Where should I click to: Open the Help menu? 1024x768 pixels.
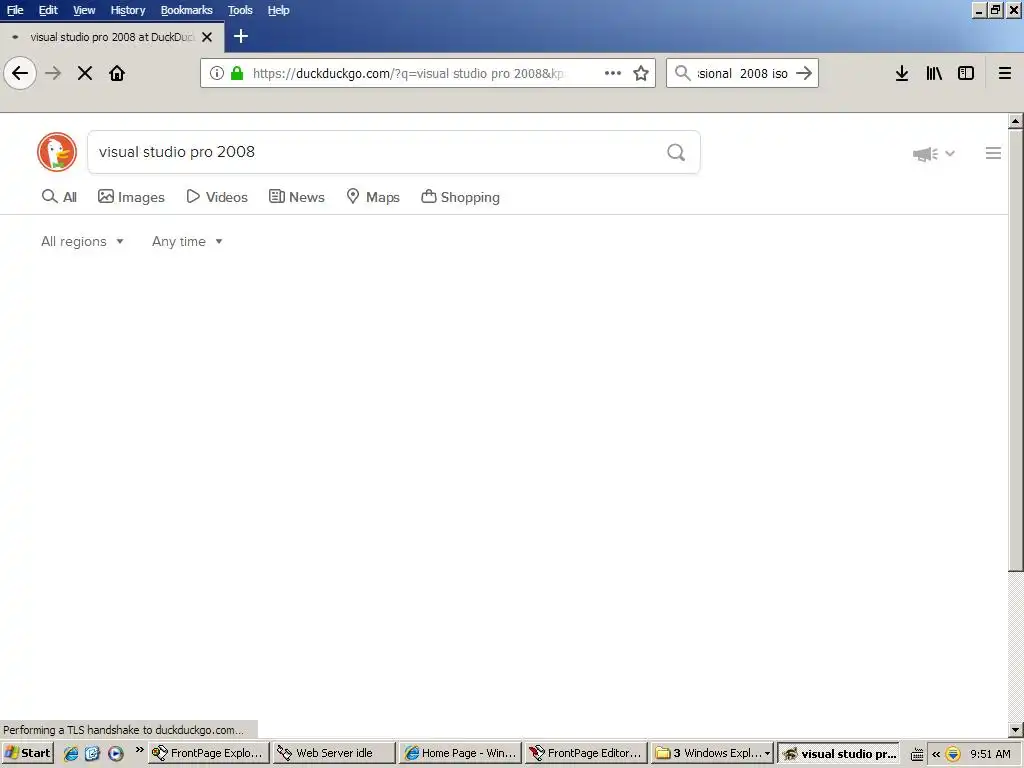point(278,10)
